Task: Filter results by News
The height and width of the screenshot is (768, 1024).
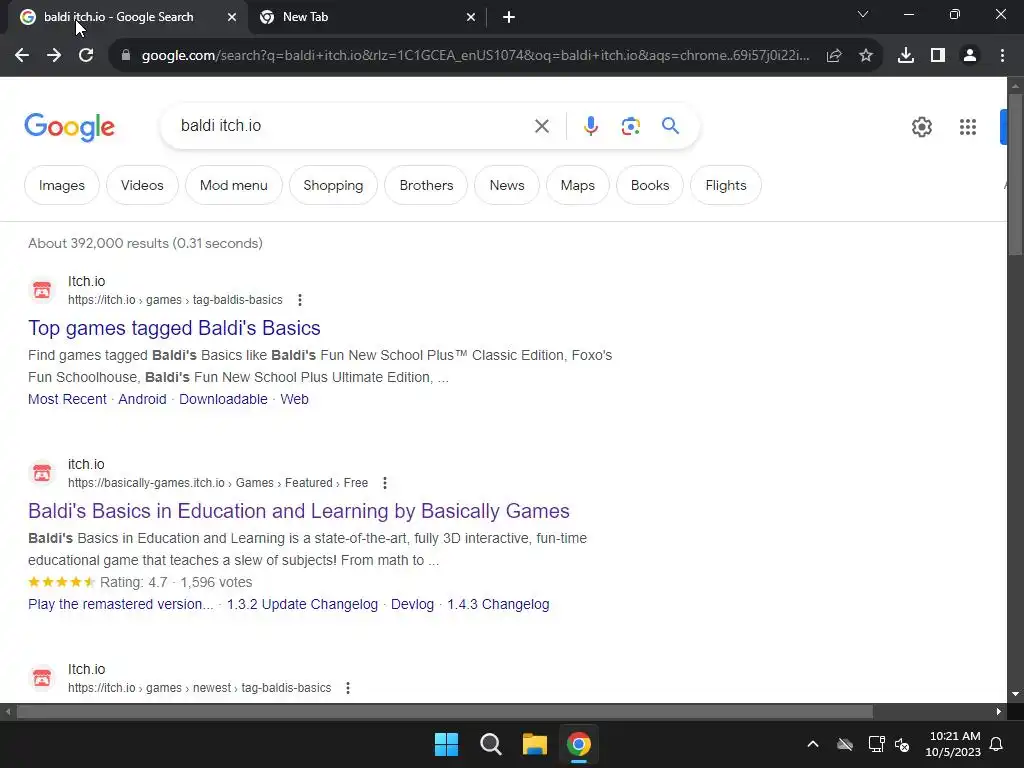Action: pos(507,185)
